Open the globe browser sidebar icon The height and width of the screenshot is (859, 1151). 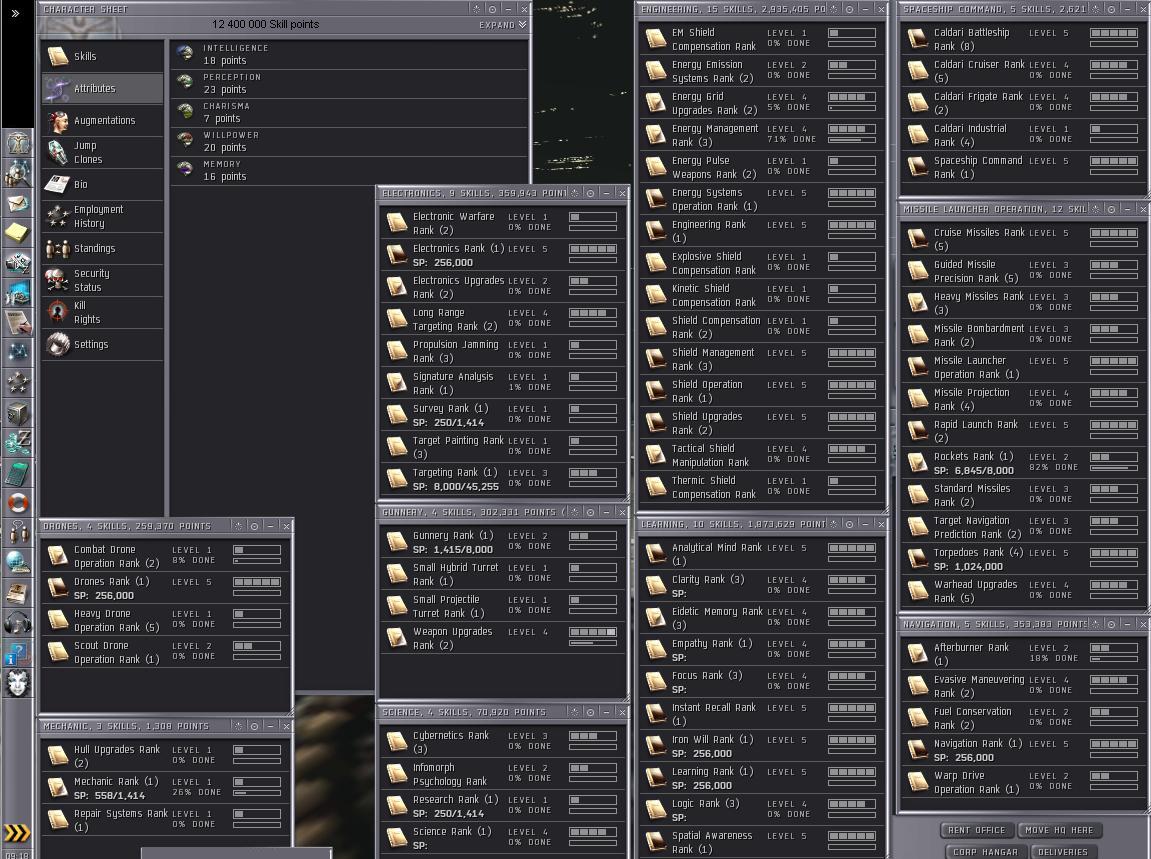18,562
